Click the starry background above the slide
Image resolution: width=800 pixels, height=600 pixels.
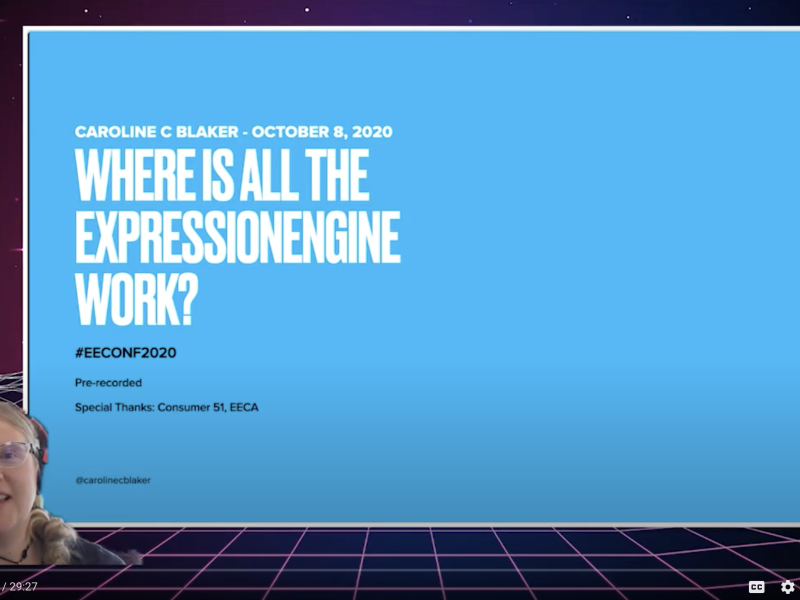400,13
